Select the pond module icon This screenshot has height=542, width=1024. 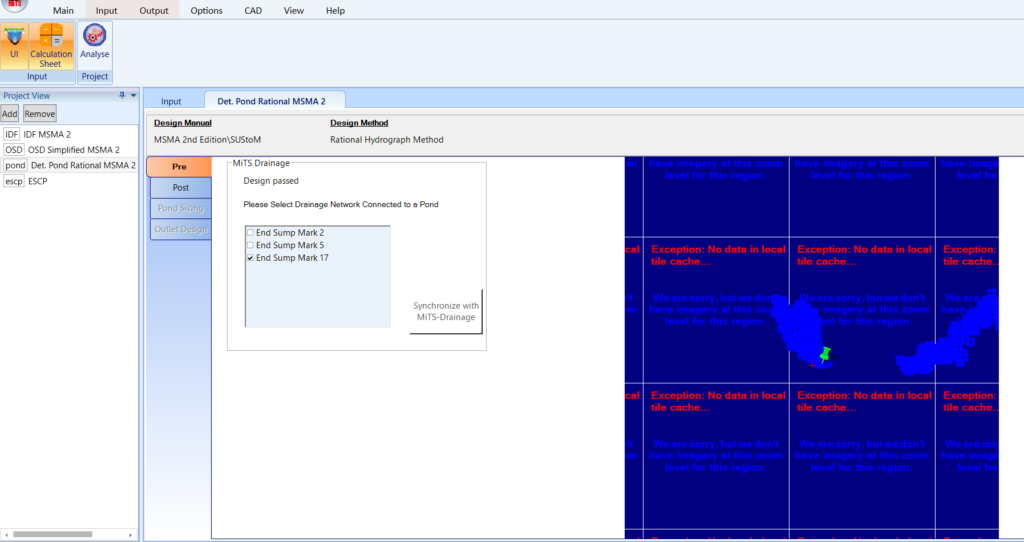coord(16,165)
